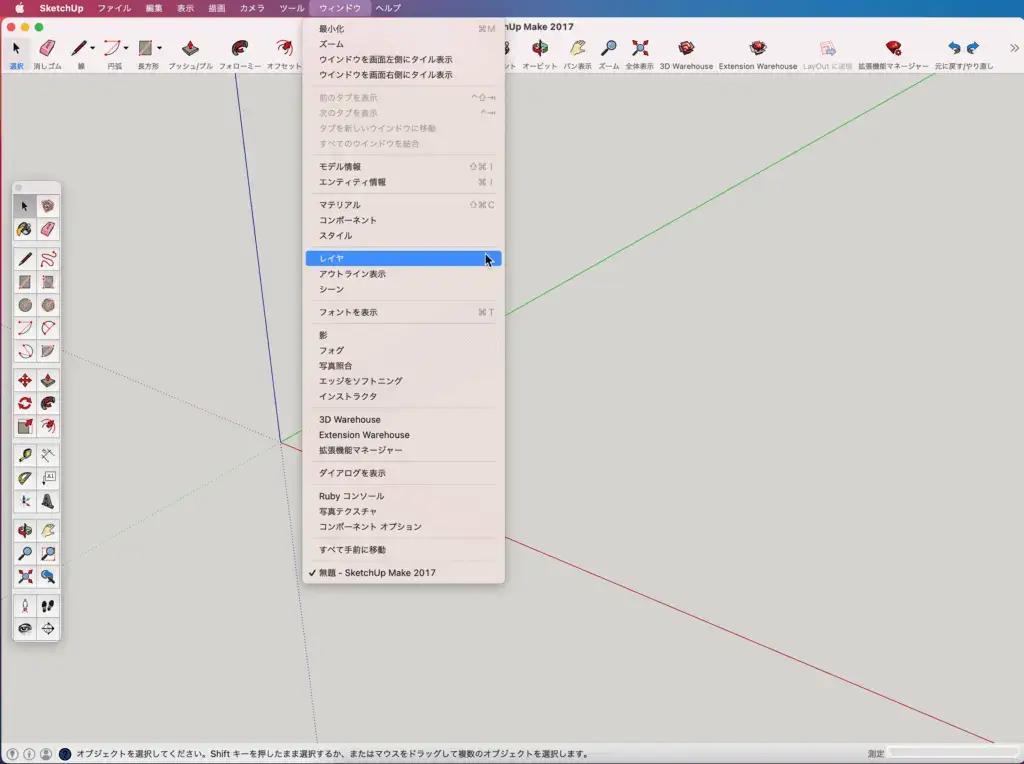The width and height of the screenshot is (1024, 764).
Task: Select Circle tool in the palette
Action: [x=25, y=305]
